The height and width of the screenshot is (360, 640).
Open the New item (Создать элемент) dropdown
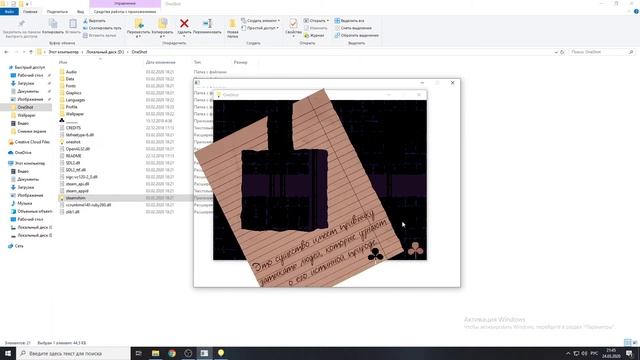click(260, 21)
